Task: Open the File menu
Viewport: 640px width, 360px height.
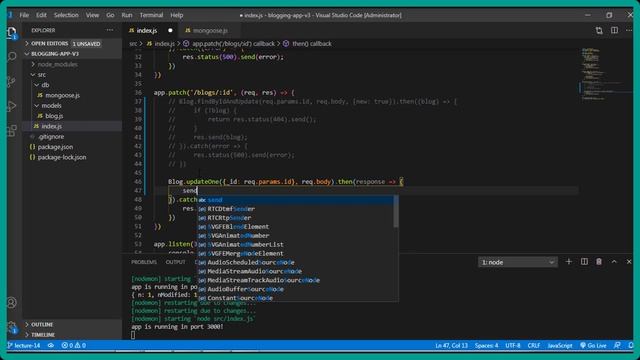Action: [x=24, y=15]
